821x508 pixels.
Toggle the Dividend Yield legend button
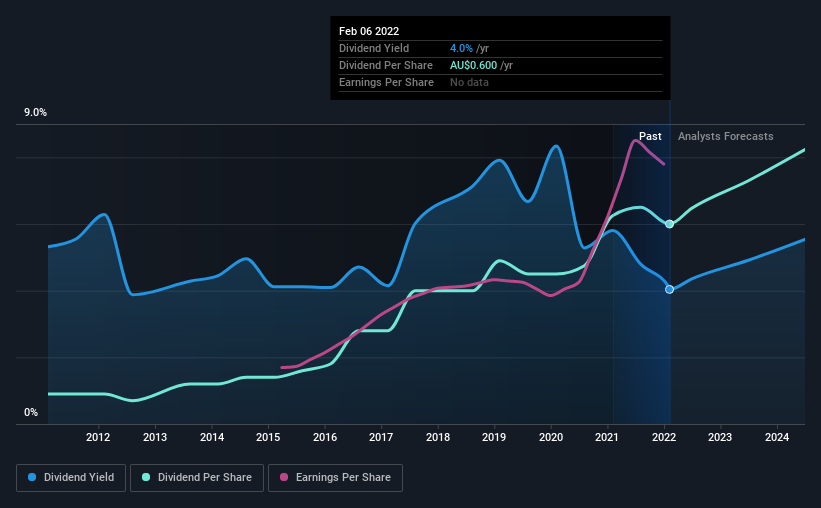point(71,478)
